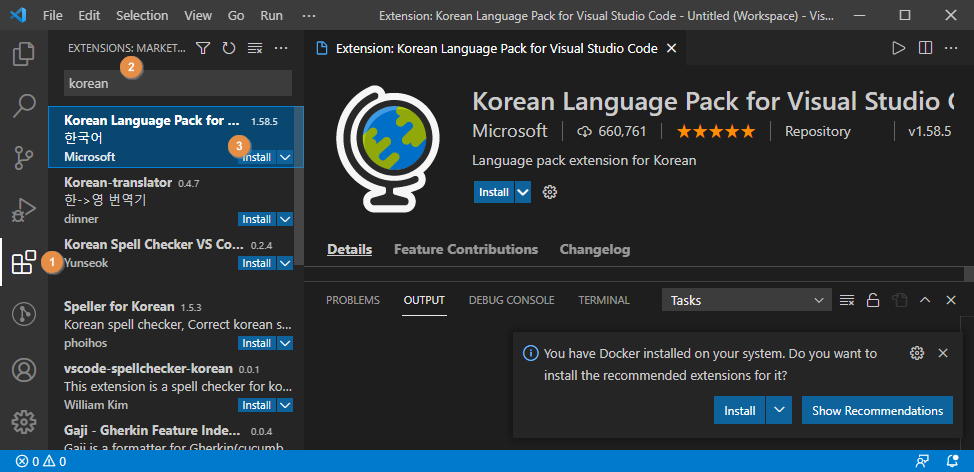Click the extensions search field containing korean
This screenshot has width=974, height=472.
tap(178, 83)
